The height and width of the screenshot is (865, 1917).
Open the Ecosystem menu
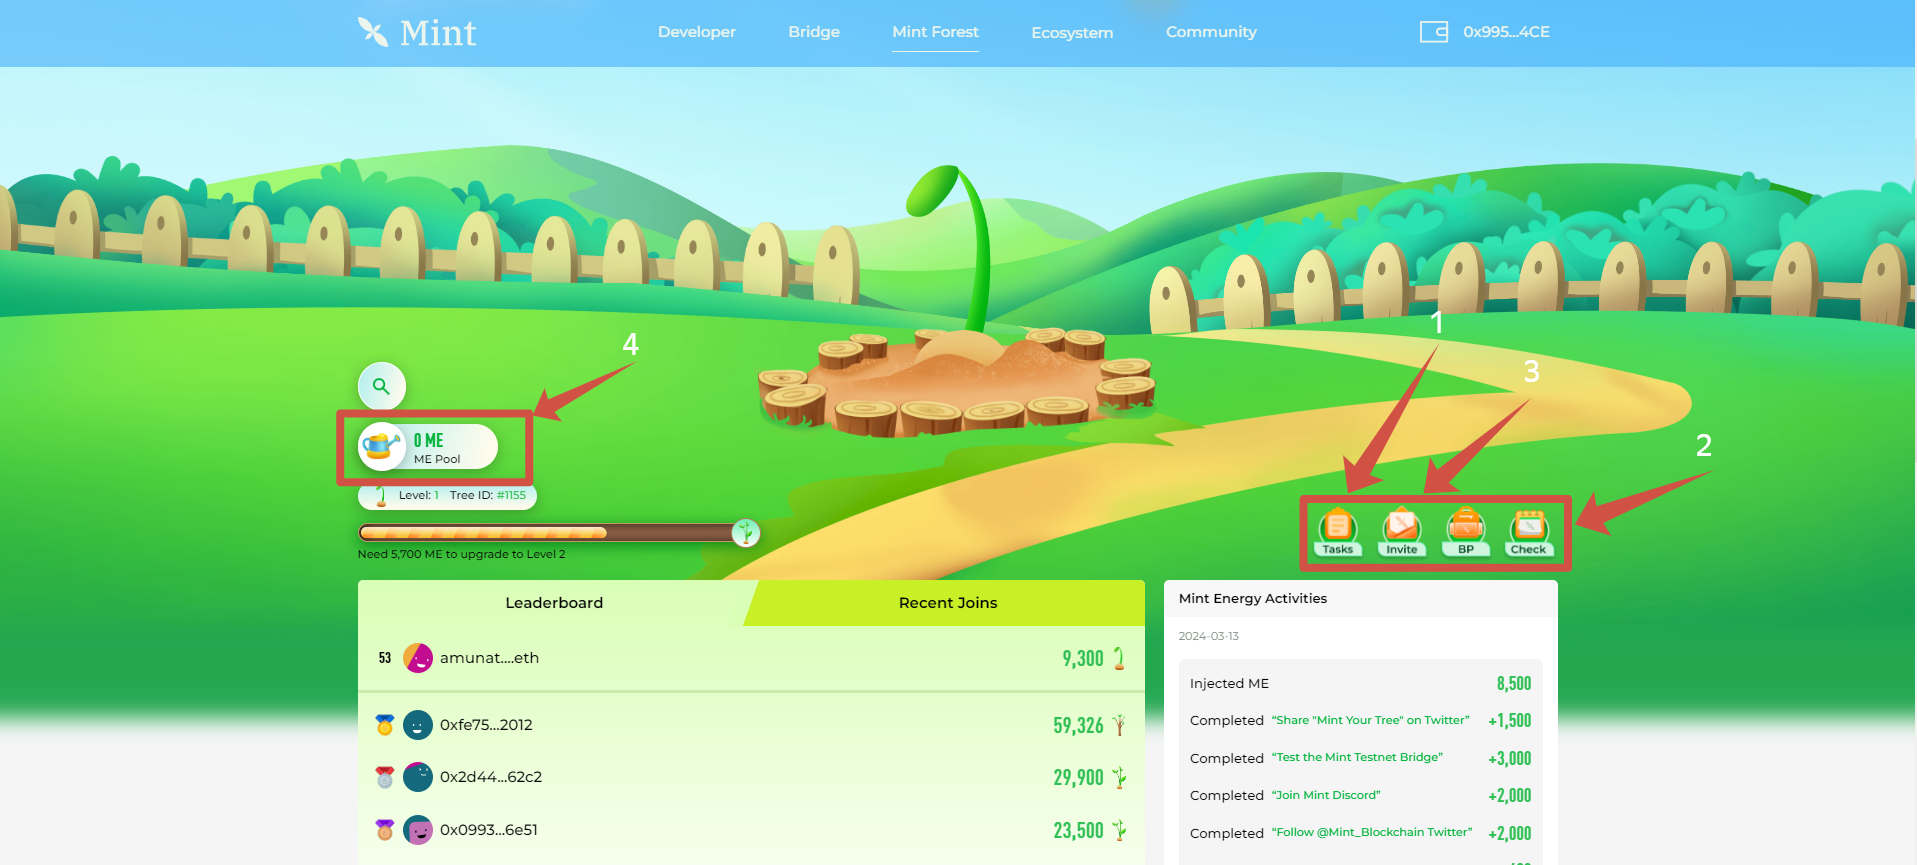point(1072,33)
